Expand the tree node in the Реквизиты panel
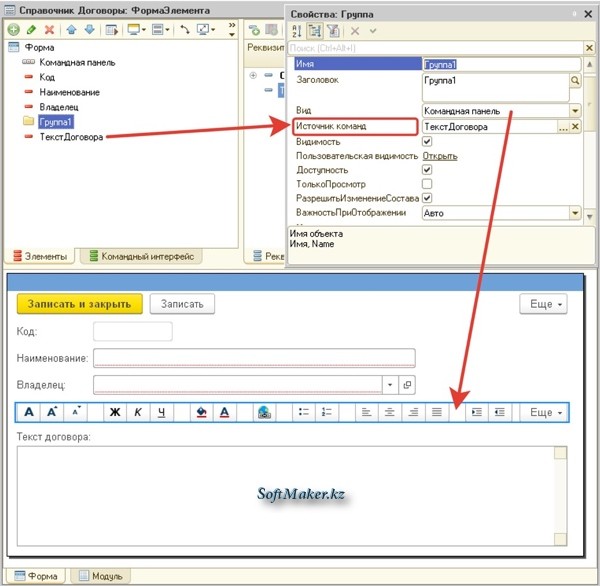Viewport: 600px width, 586px height. tap(253, 75)
